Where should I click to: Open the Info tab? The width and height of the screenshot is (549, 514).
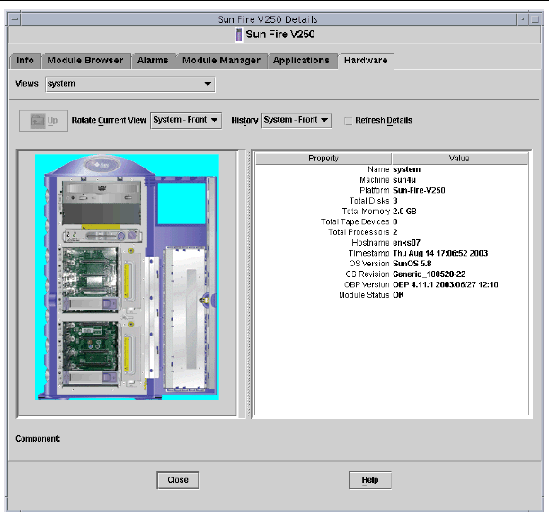[x=25, y=61]
